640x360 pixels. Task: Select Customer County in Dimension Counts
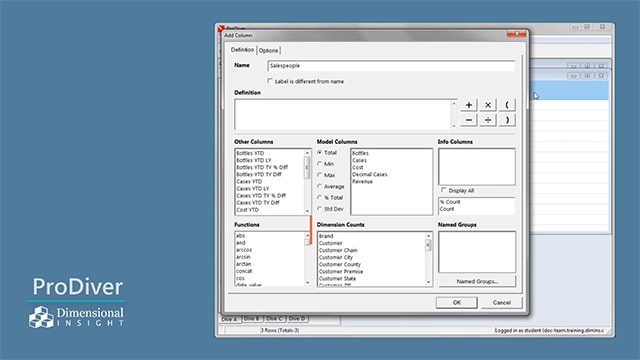[x=340, y=264]
